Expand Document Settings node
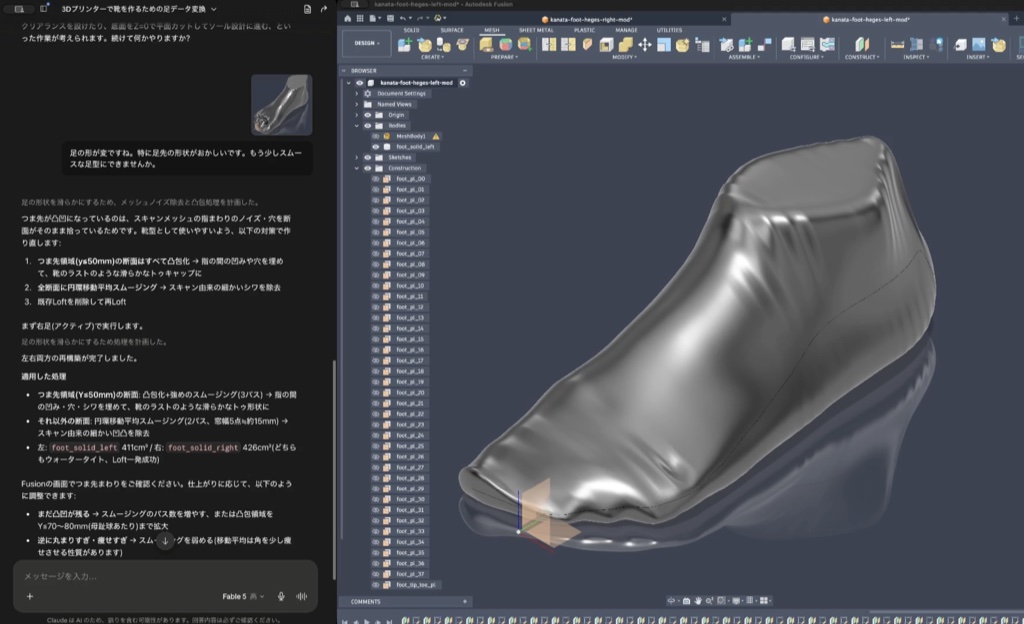 (357, 93)
